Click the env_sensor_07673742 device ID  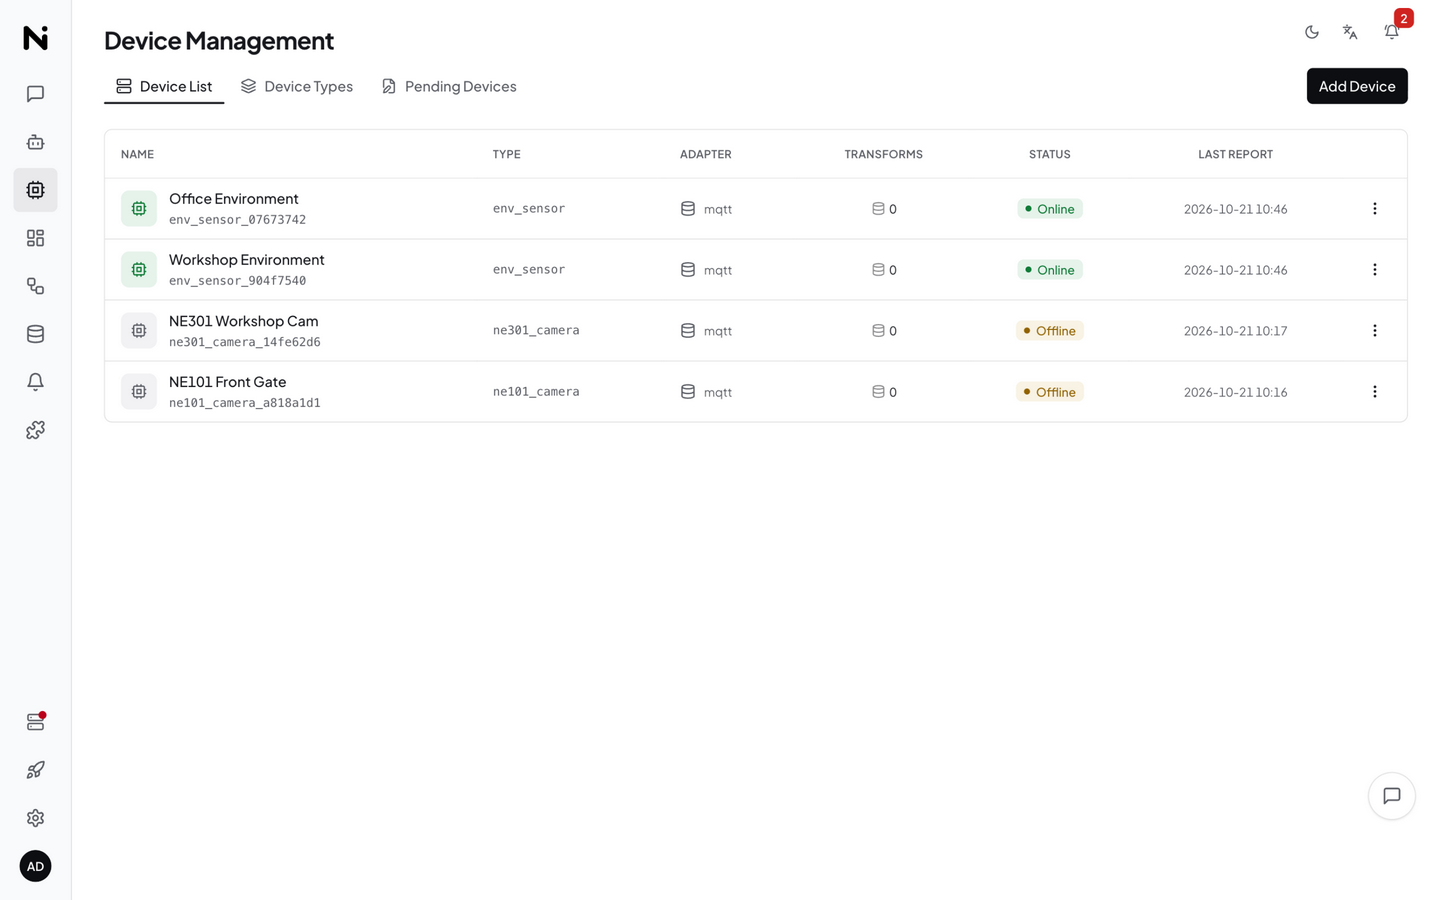click(x=238, y=220)
